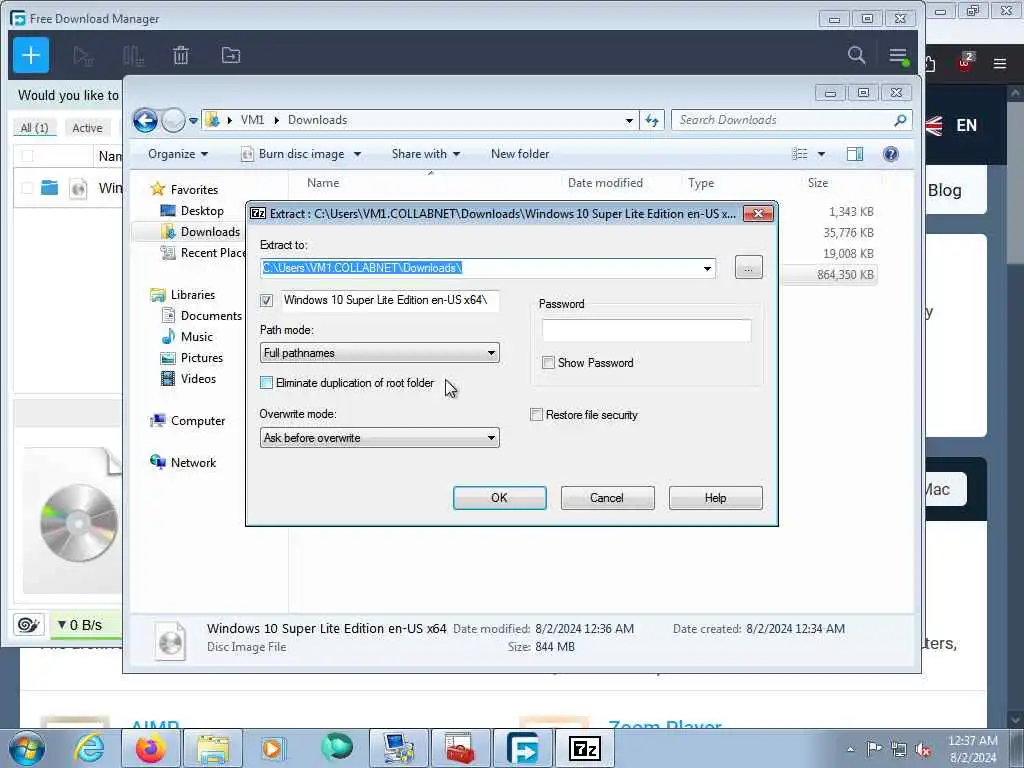Select Network in navigation pane
The height and width of the screenshot is (768, 1024).
click(x=193, y=462)
